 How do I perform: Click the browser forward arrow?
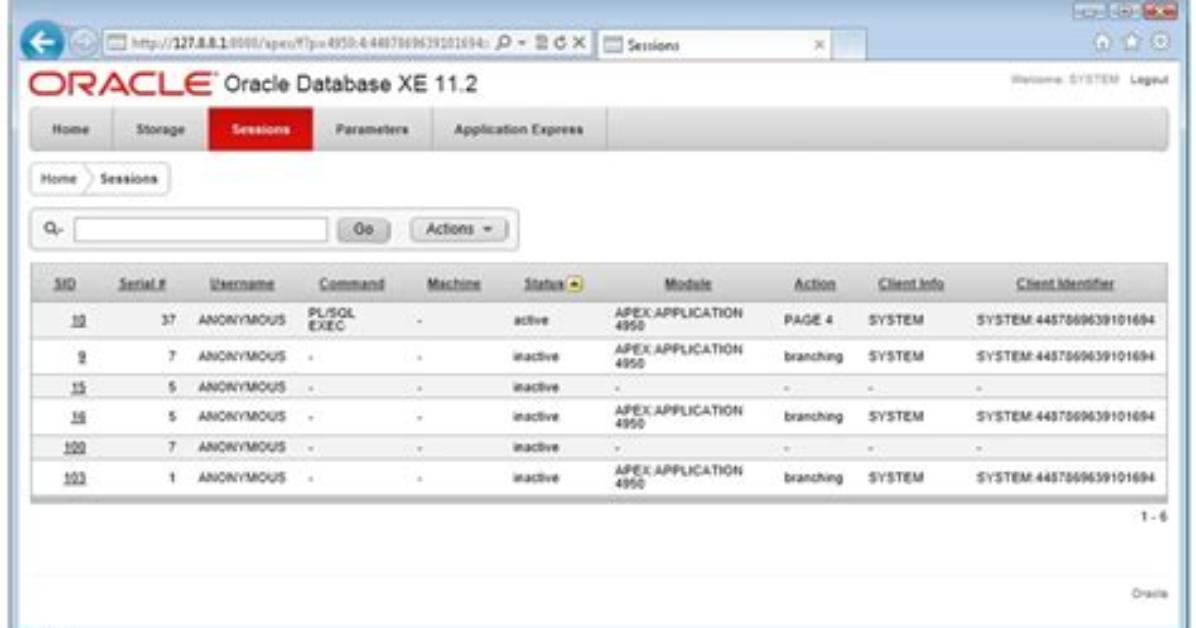84,43
